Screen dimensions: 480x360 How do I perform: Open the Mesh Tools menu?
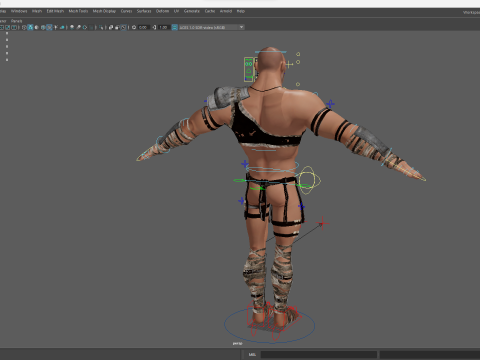(x=78, y=11)
